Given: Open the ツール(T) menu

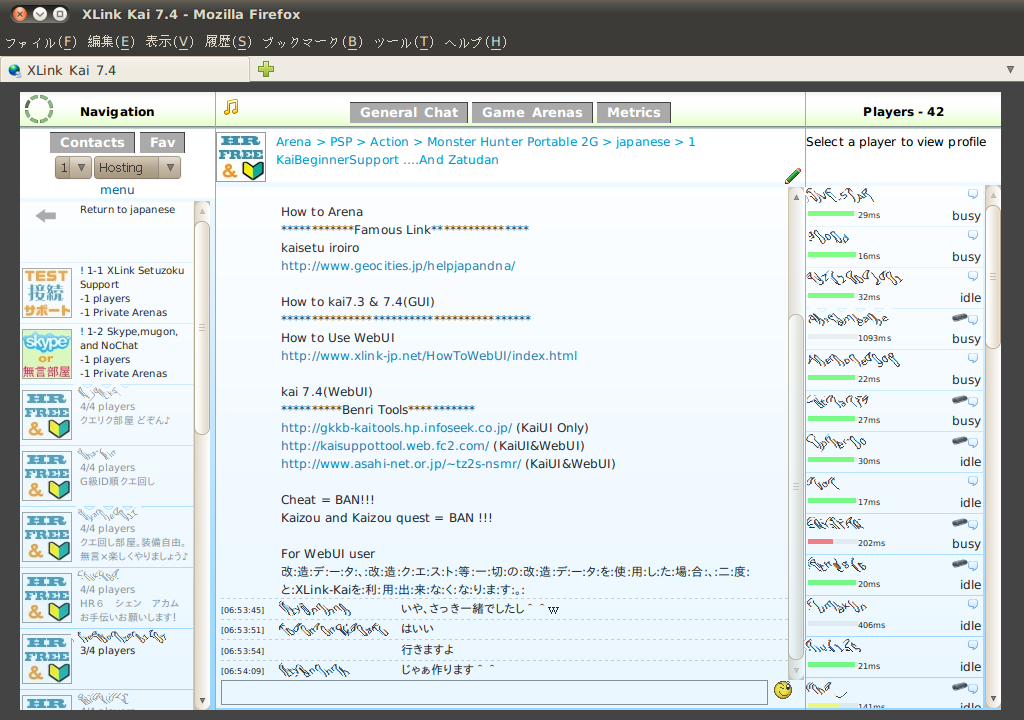Looking at the screenshot, I should pyautogui.click(x=404, y=42).
